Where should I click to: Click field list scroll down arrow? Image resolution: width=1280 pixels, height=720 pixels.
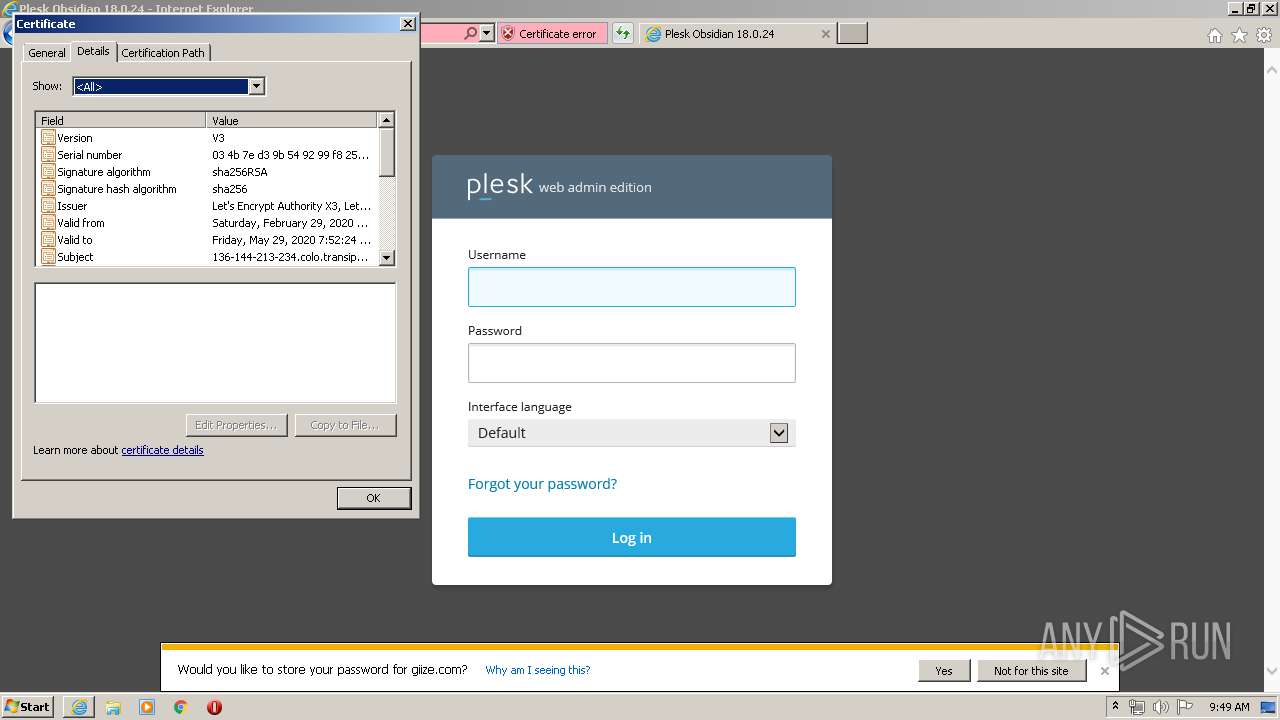tap(387, 258)
